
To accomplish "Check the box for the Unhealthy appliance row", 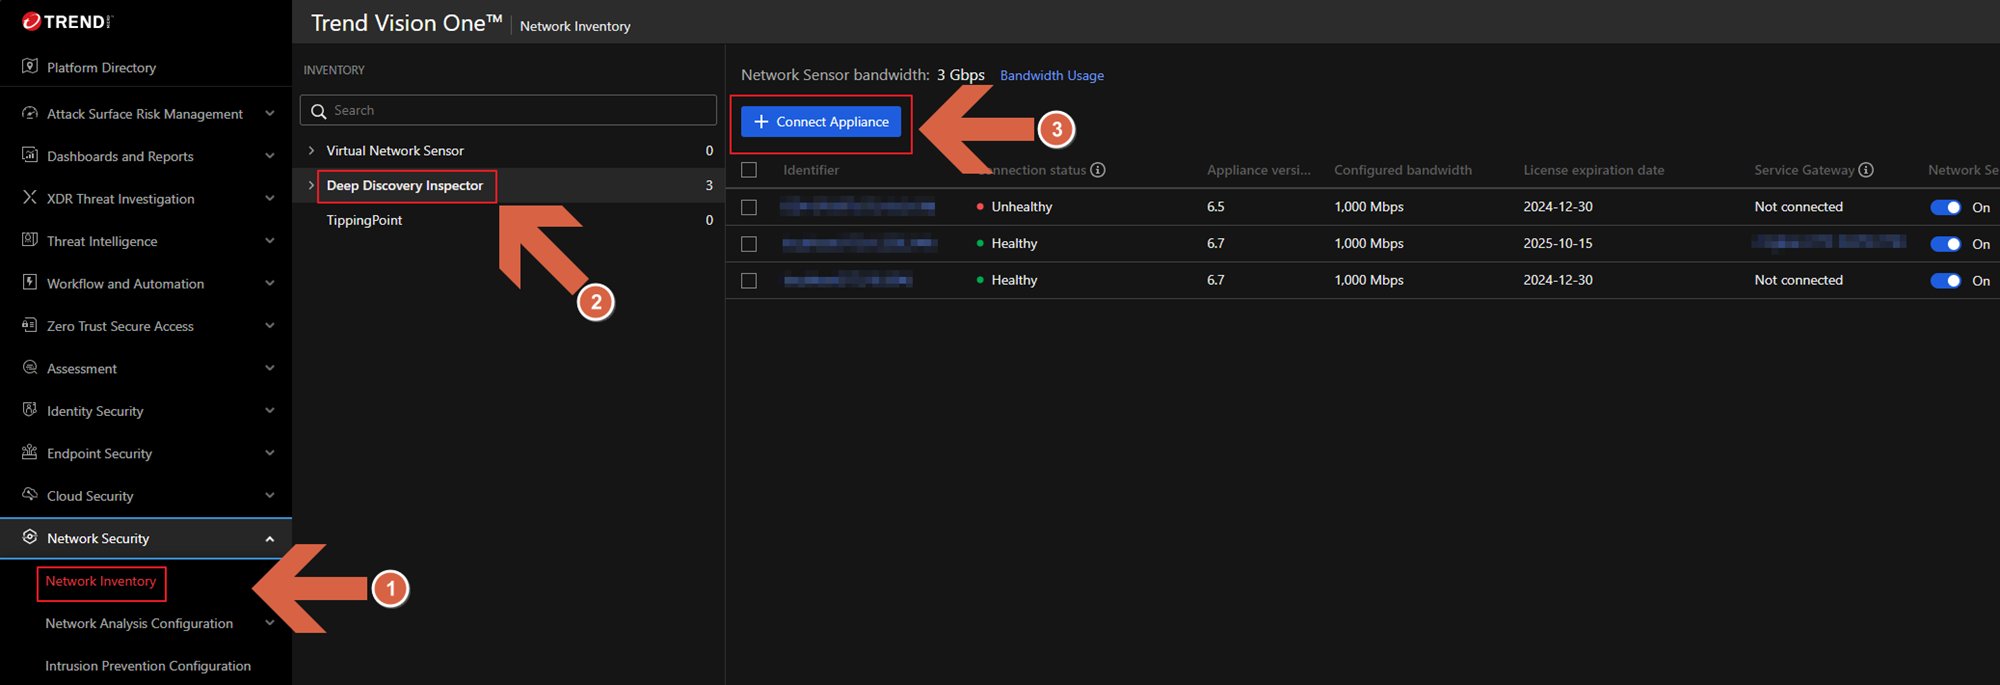I will point(749,207).
